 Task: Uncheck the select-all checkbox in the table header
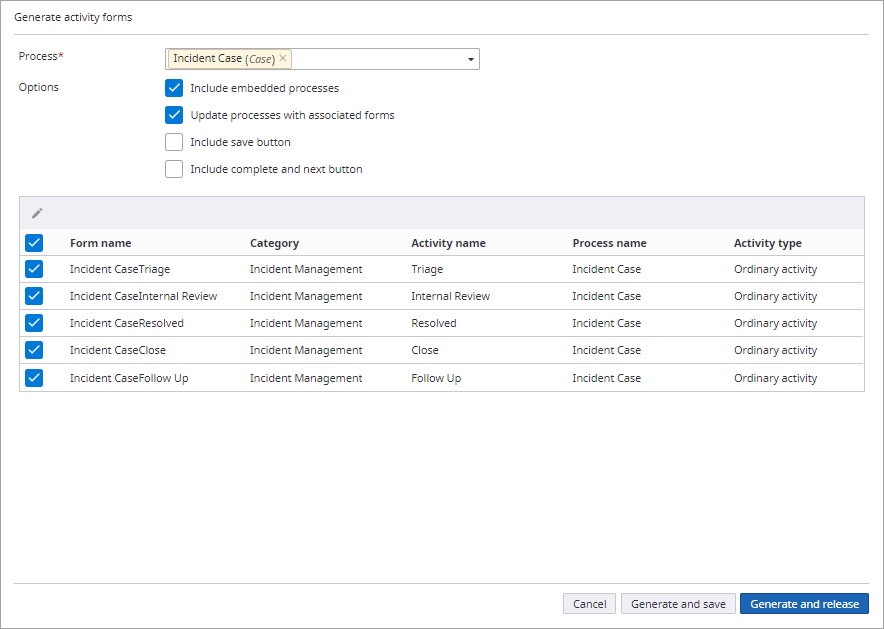[34, 242]
